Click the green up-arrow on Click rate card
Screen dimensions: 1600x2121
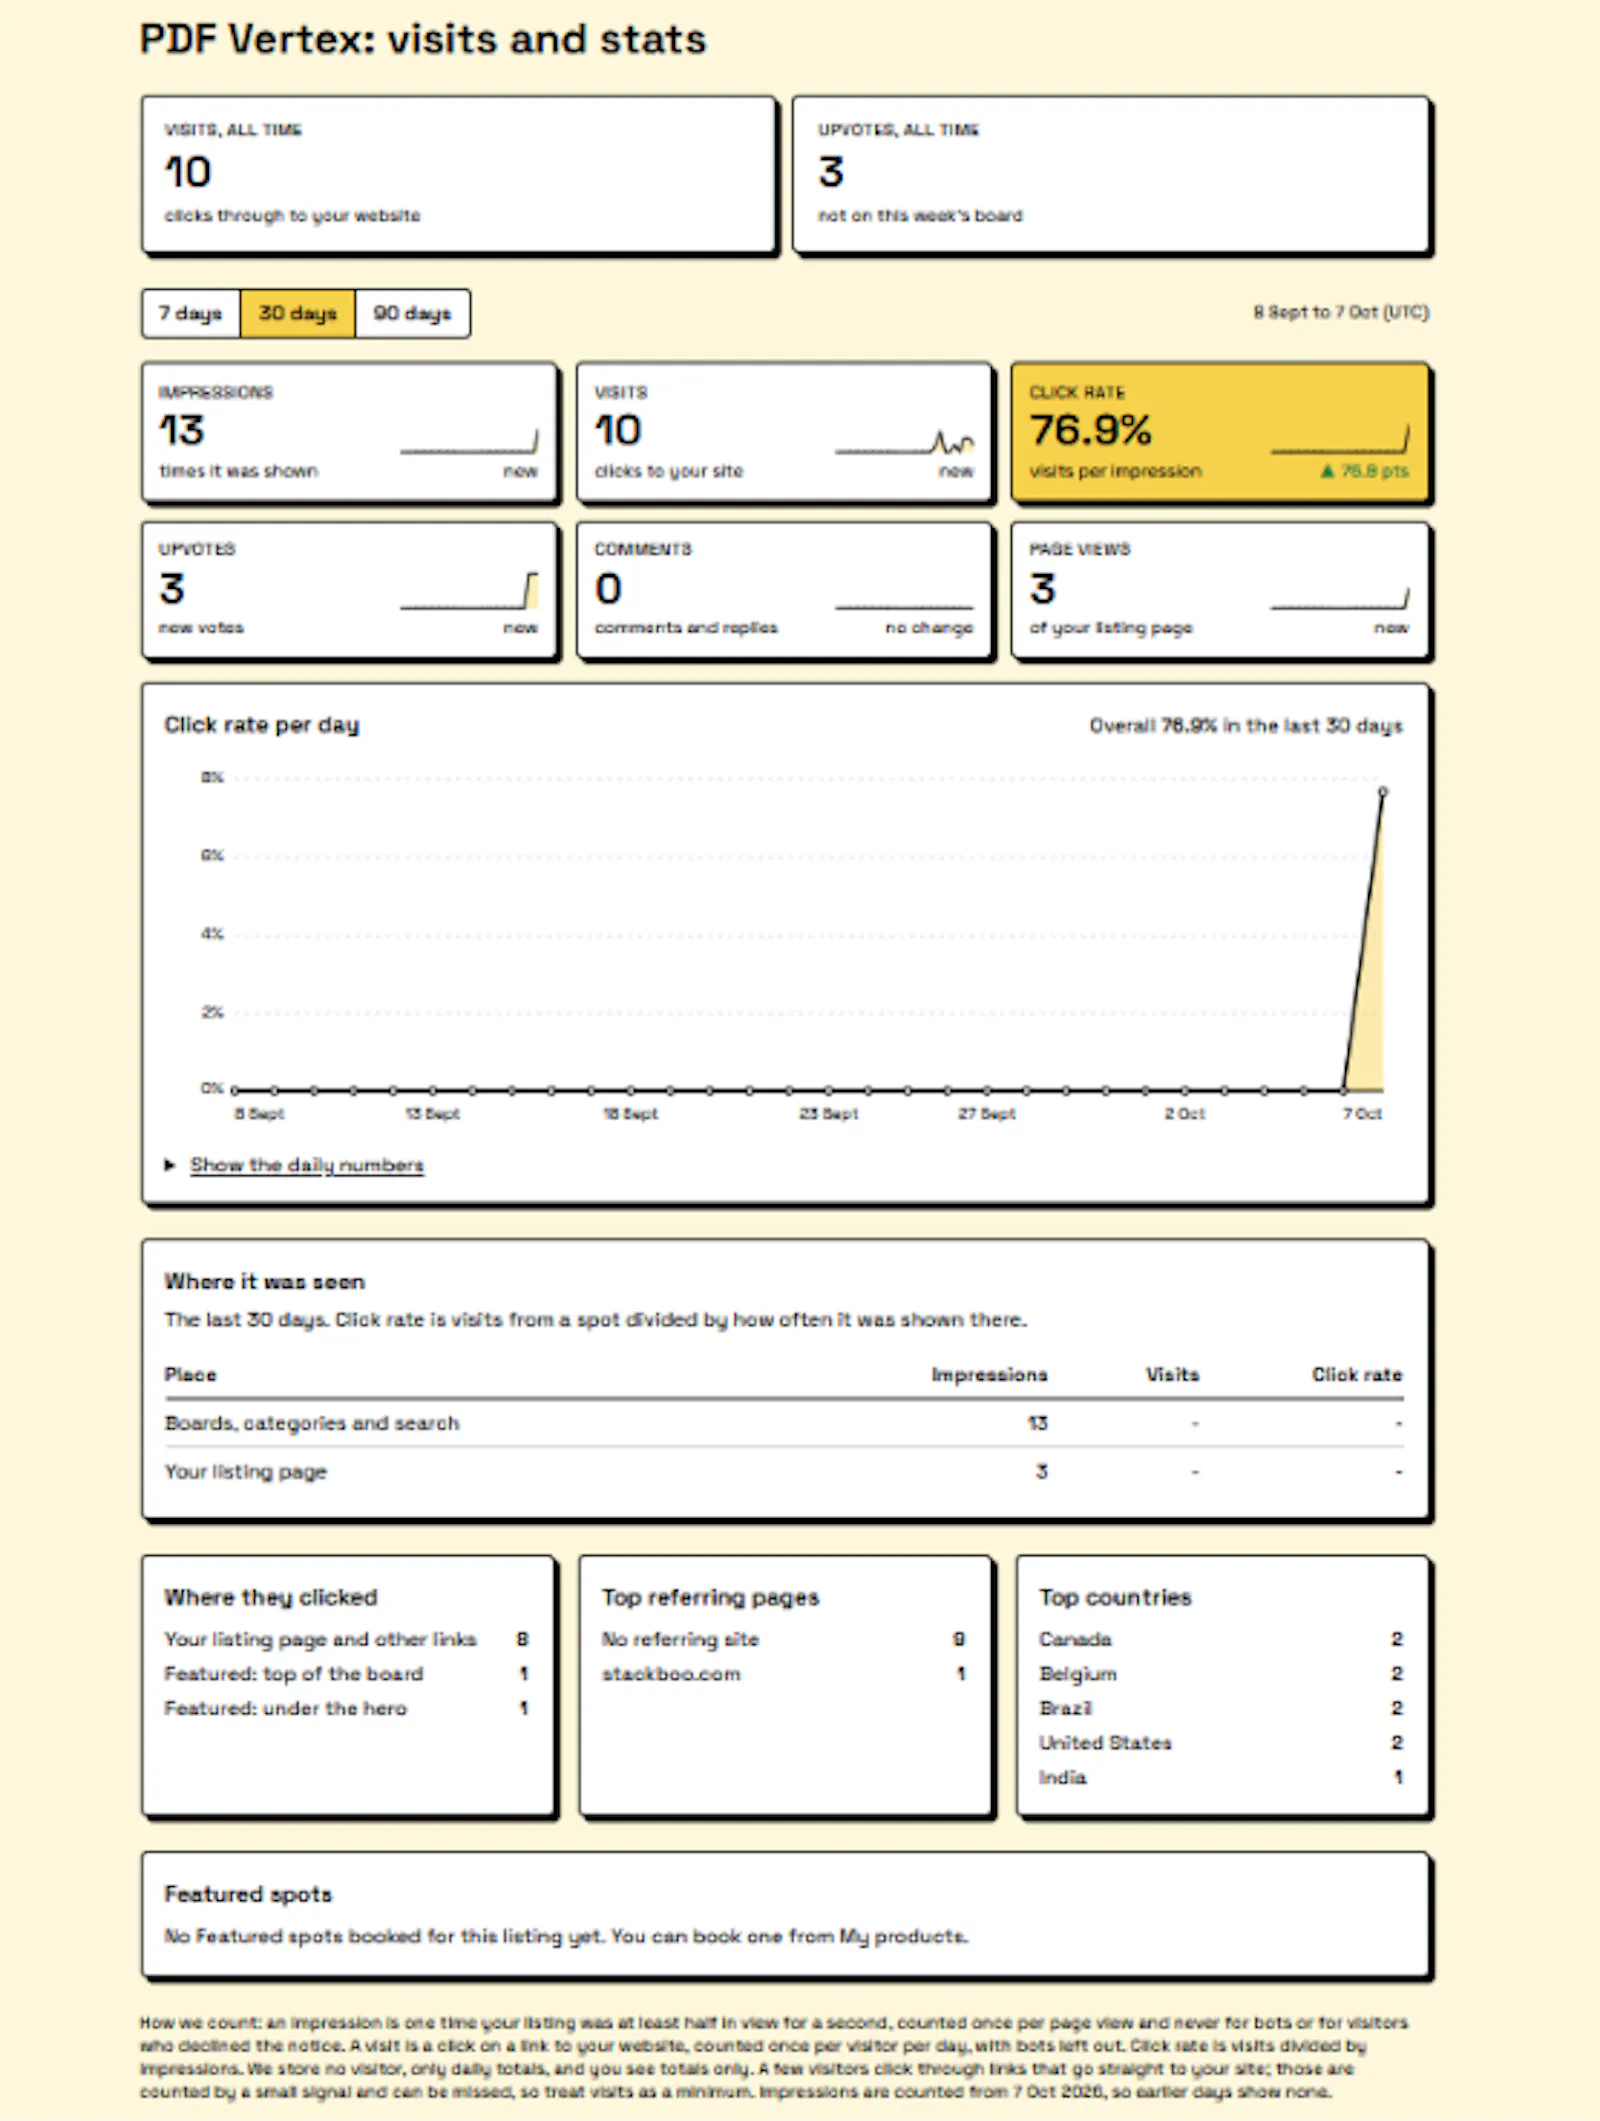(1327, 471)
